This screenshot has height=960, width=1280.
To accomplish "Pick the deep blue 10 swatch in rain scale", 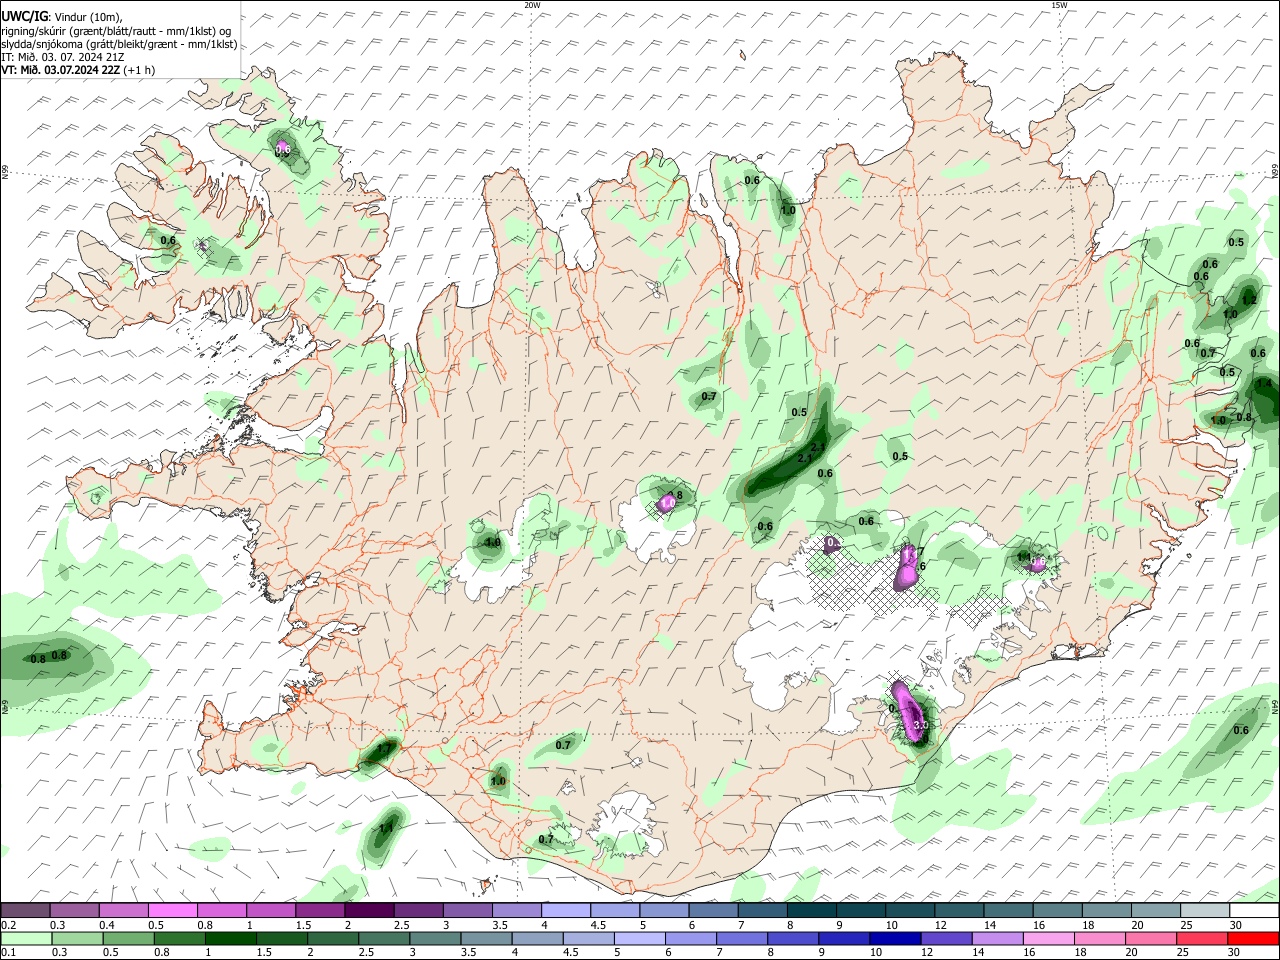I will pos(895,938).
